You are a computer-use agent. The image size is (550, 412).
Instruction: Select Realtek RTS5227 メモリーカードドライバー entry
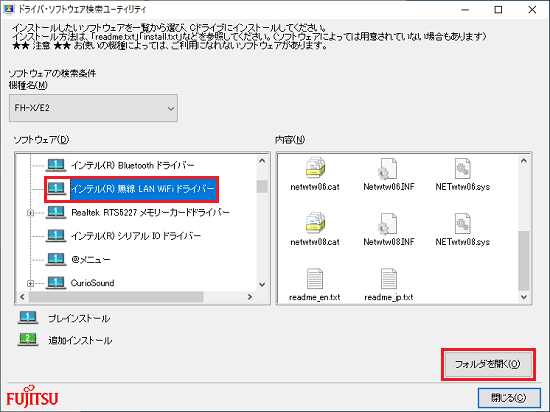click(150, 212)
